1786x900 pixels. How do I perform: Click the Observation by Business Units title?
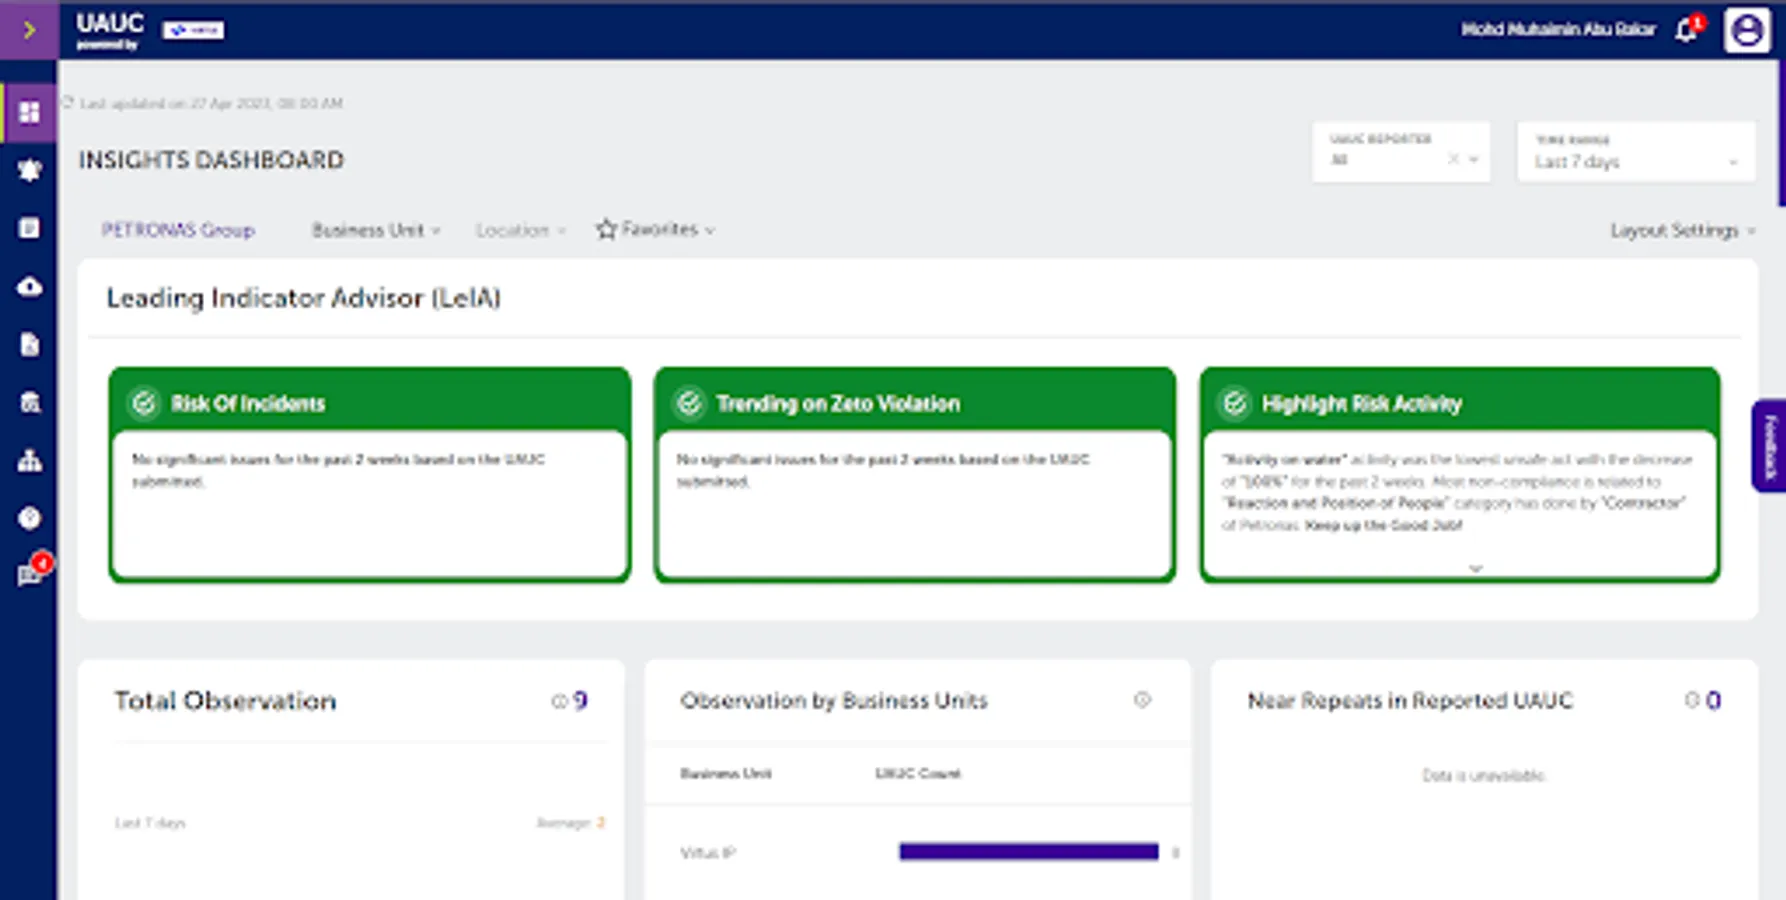pyautogui.click(x=834, y=700)
